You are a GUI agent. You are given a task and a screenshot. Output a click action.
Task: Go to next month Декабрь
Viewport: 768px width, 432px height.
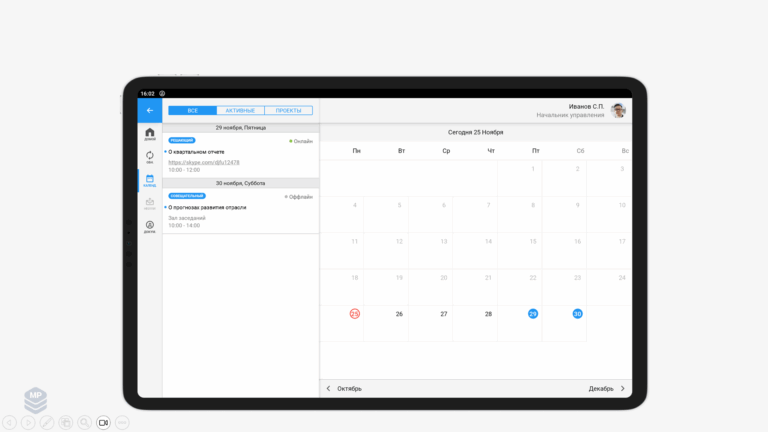point(607,388)
